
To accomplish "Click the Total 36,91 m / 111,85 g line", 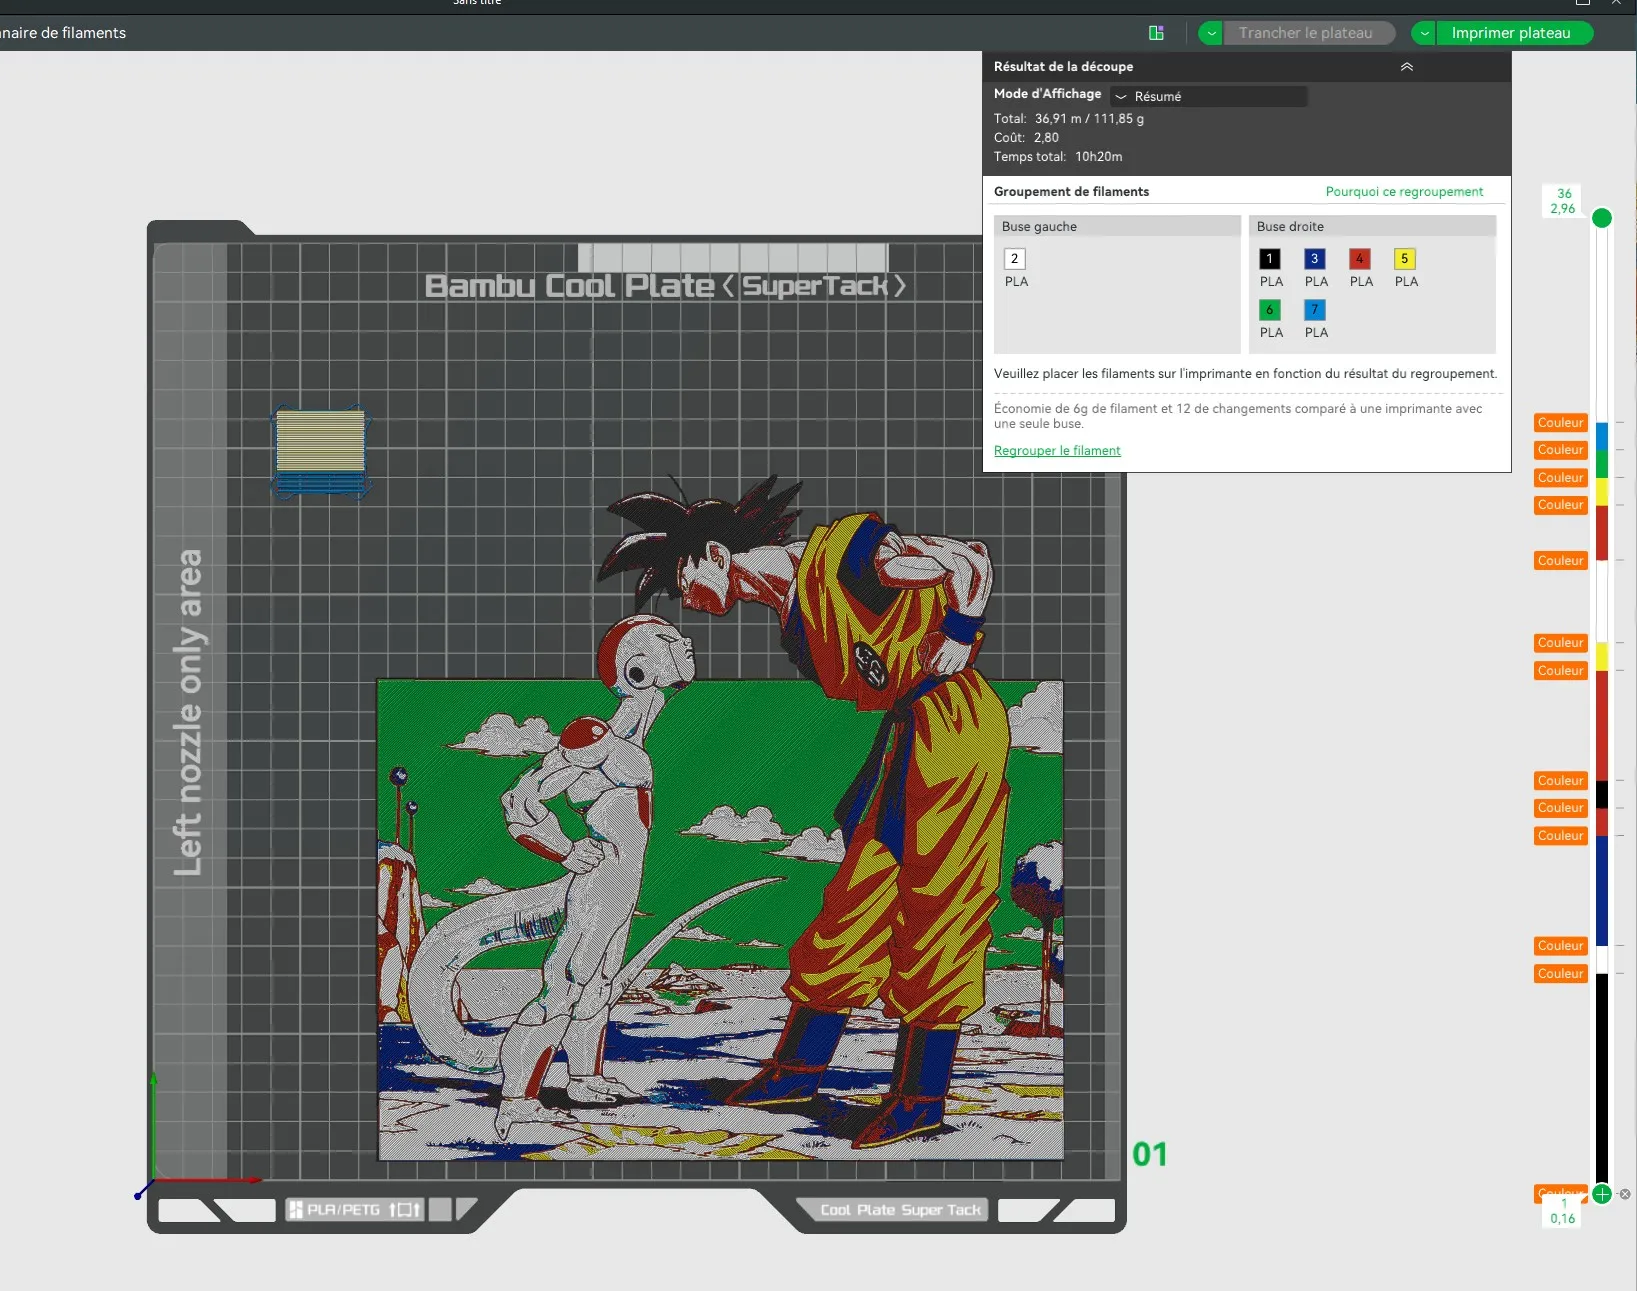I will 1069,118.
